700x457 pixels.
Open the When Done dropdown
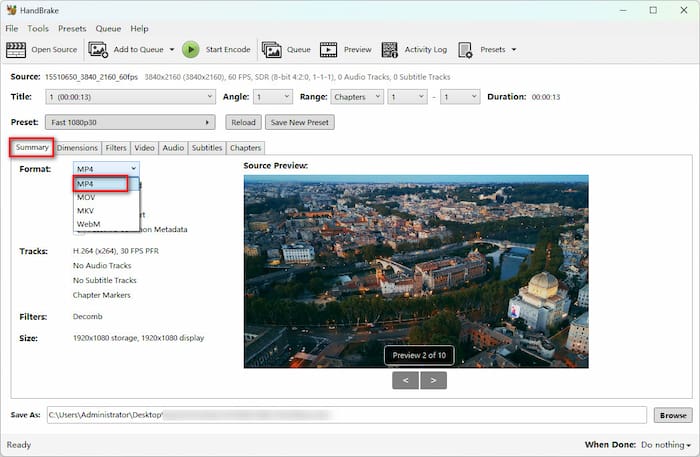coord(666,445)
